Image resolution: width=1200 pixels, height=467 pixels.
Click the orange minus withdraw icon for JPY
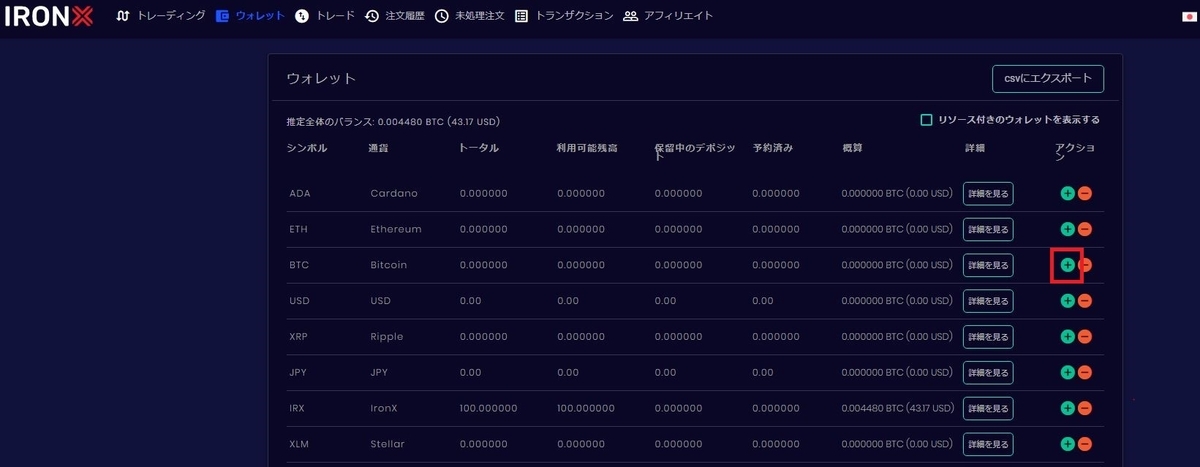coord(1084,372)
